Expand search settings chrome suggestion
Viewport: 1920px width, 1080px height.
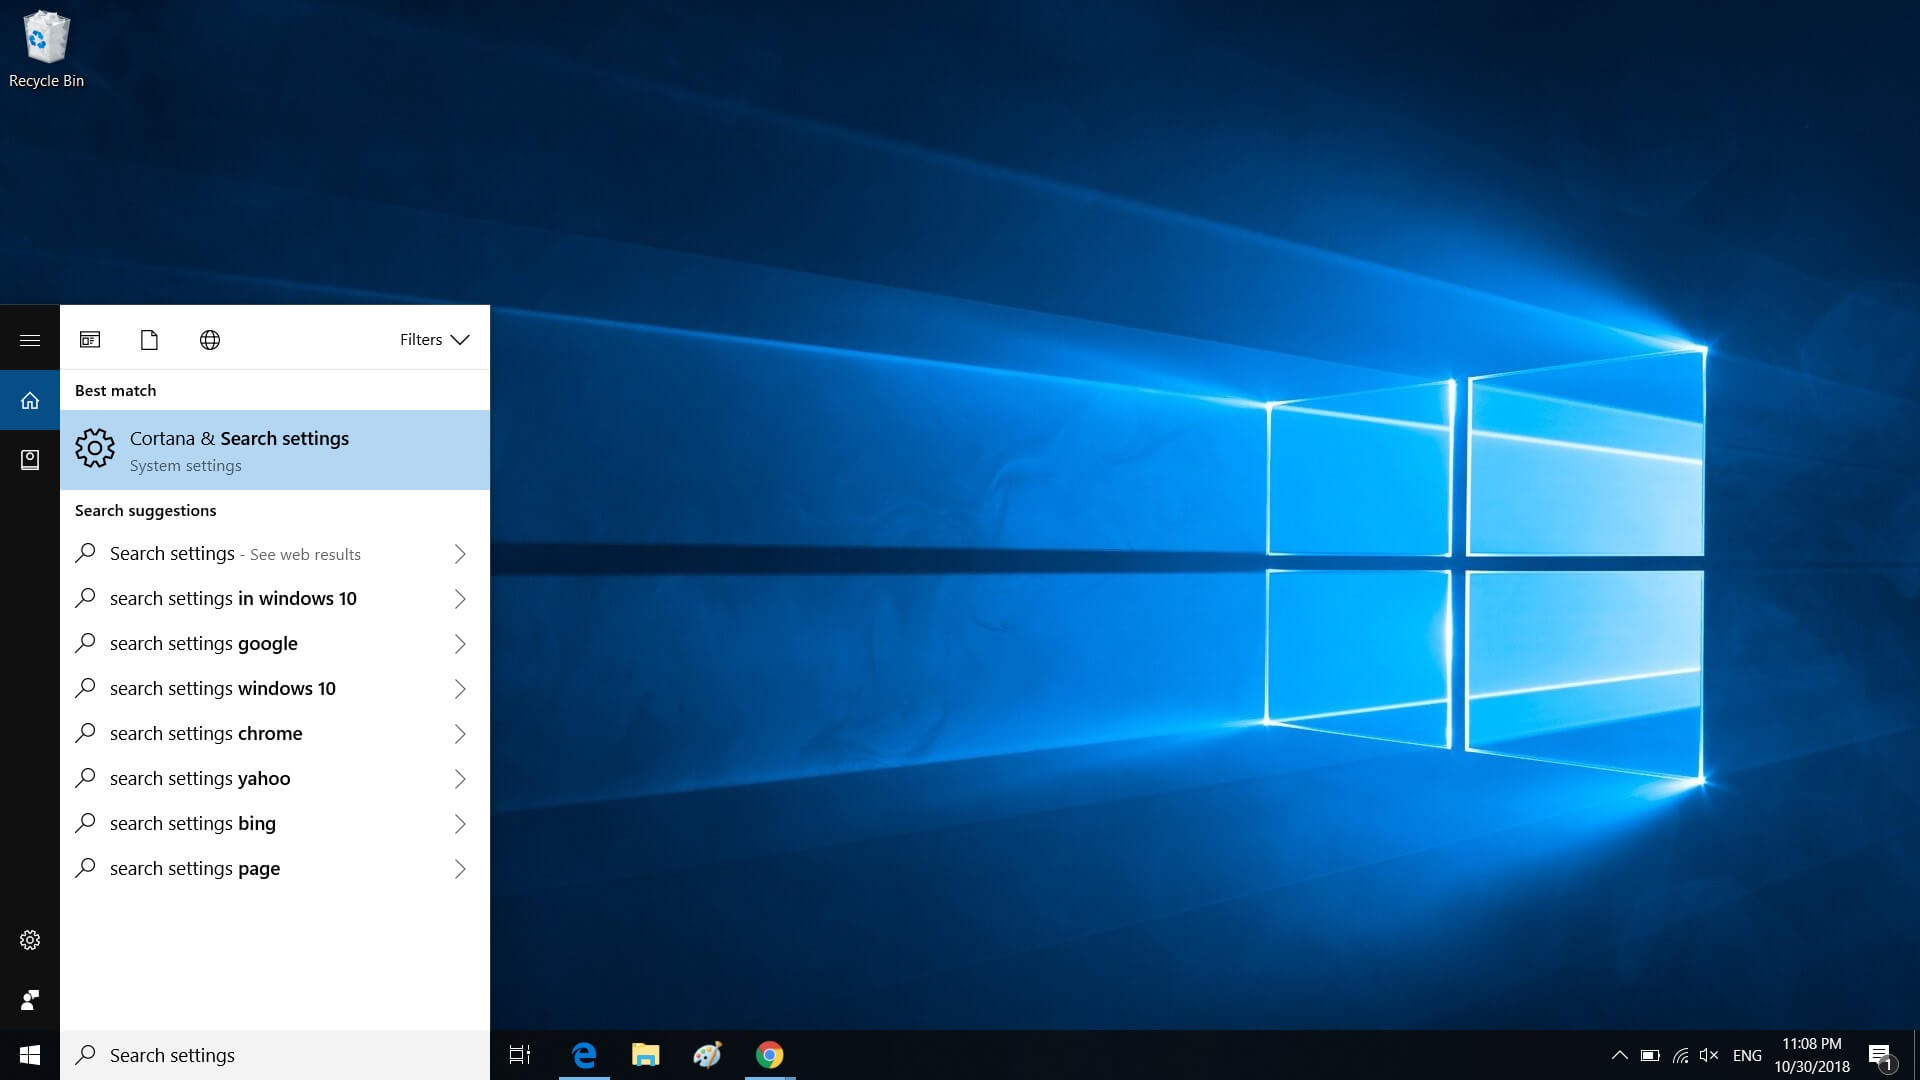[x=458, y=732]
